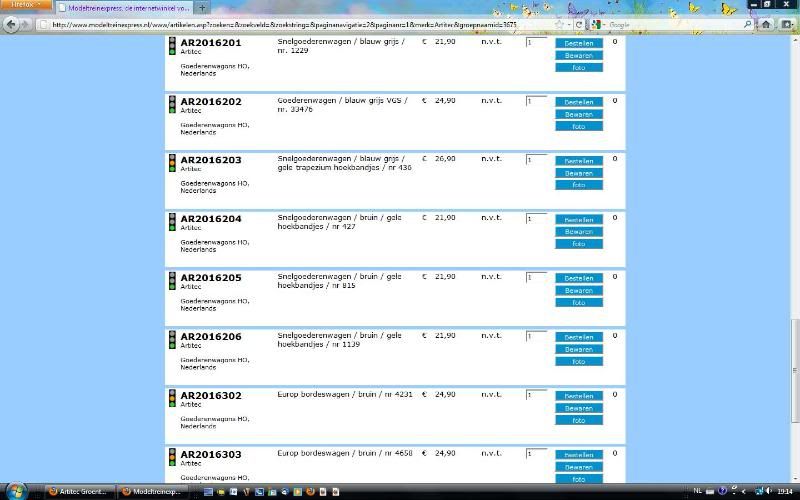
Task: Click the volume speaker tray icon
Action: 769,491
